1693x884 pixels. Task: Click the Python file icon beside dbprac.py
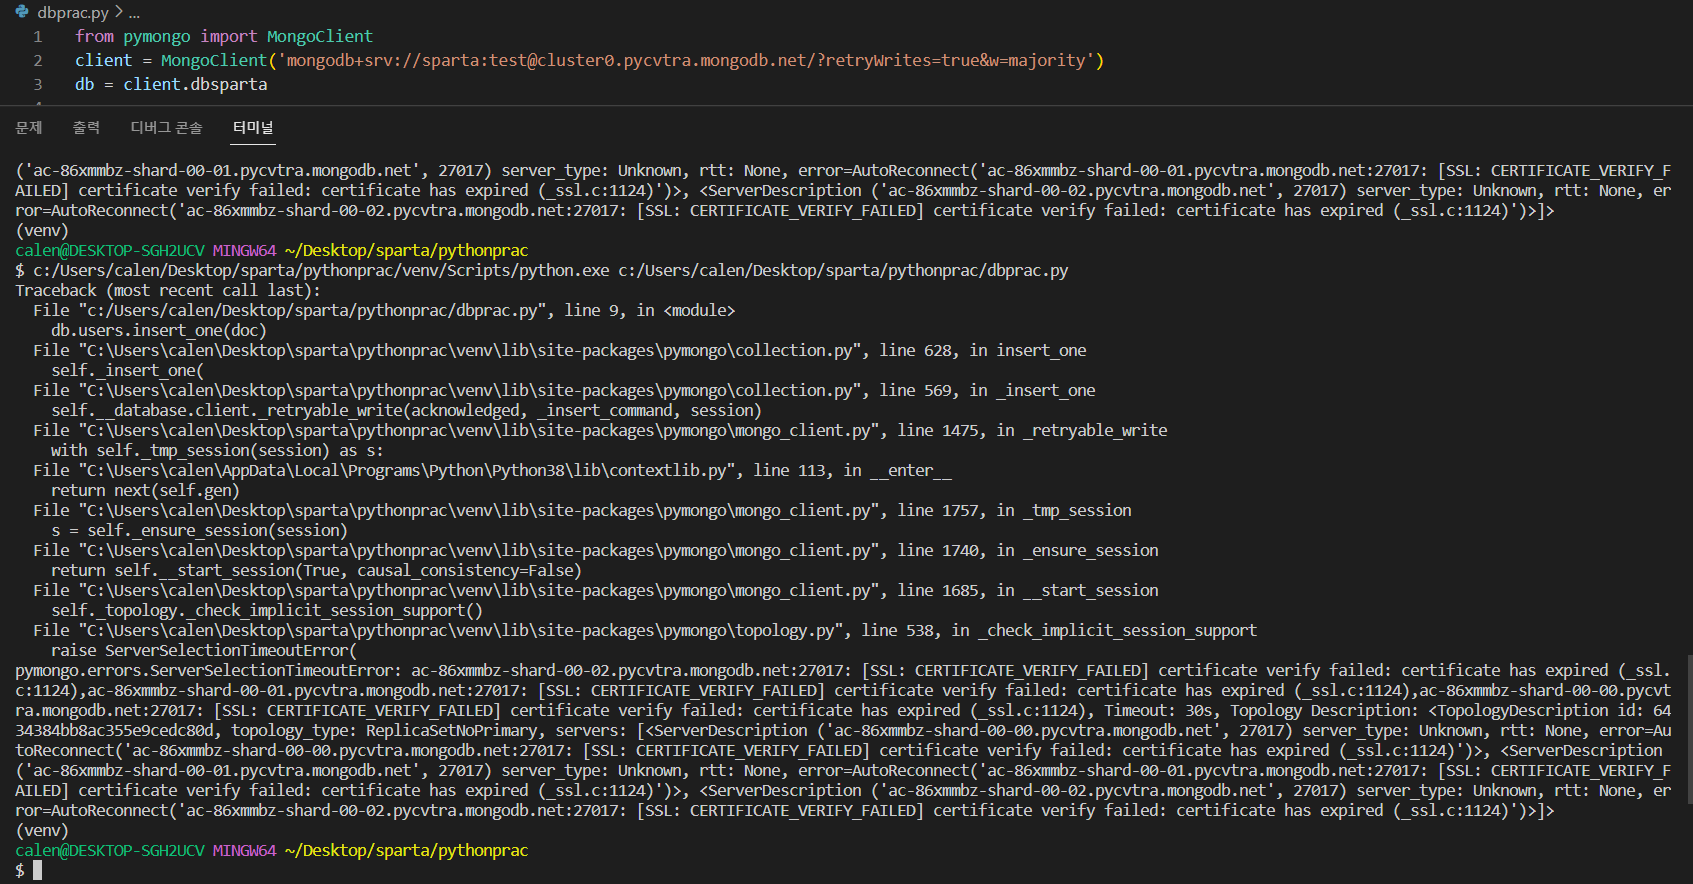click(22, 12)
